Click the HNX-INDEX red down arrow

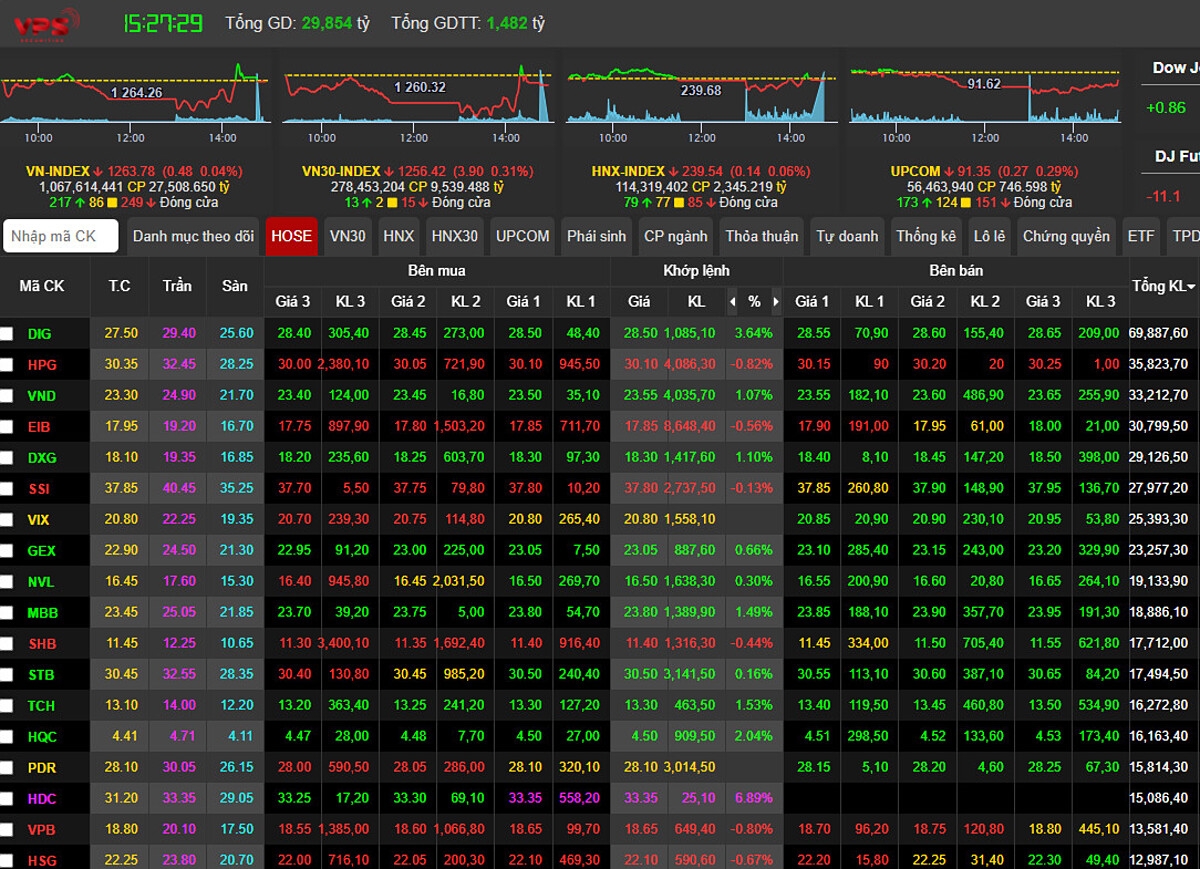(672, 172)
